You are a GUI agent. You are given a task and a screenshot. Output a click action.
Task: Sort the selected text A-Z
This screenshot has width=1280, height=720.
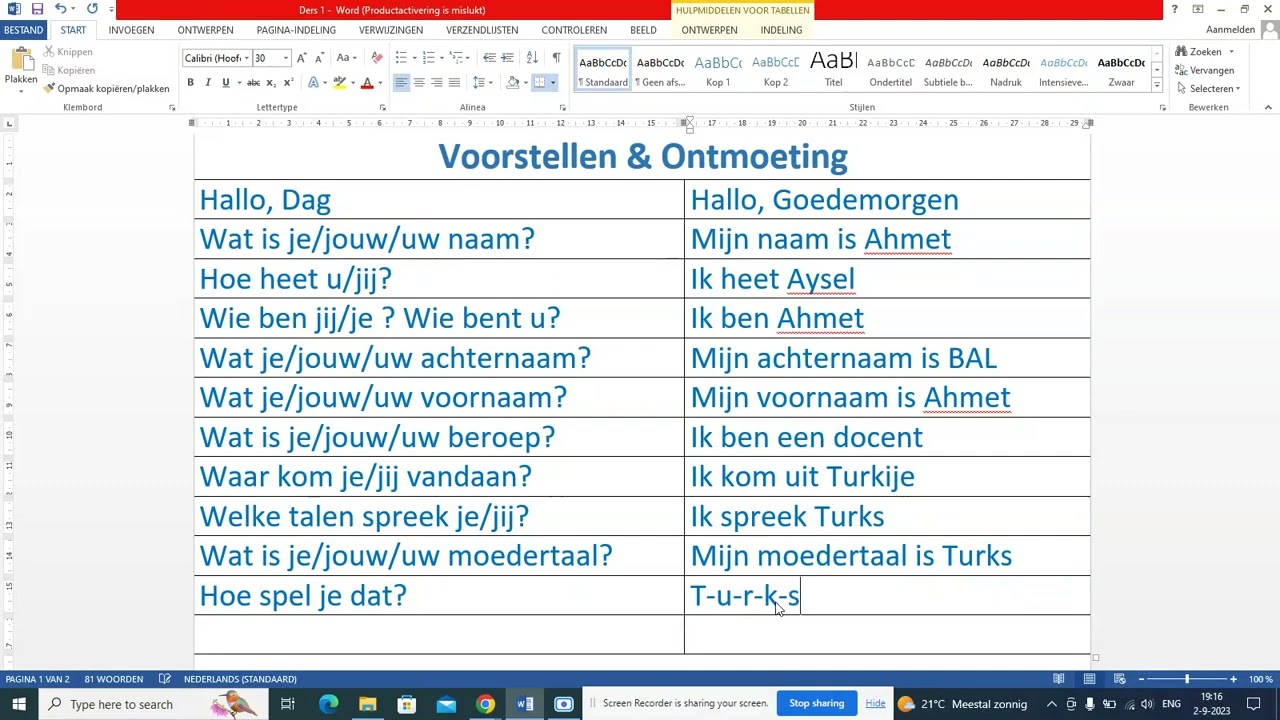click(x=532, y=58)
